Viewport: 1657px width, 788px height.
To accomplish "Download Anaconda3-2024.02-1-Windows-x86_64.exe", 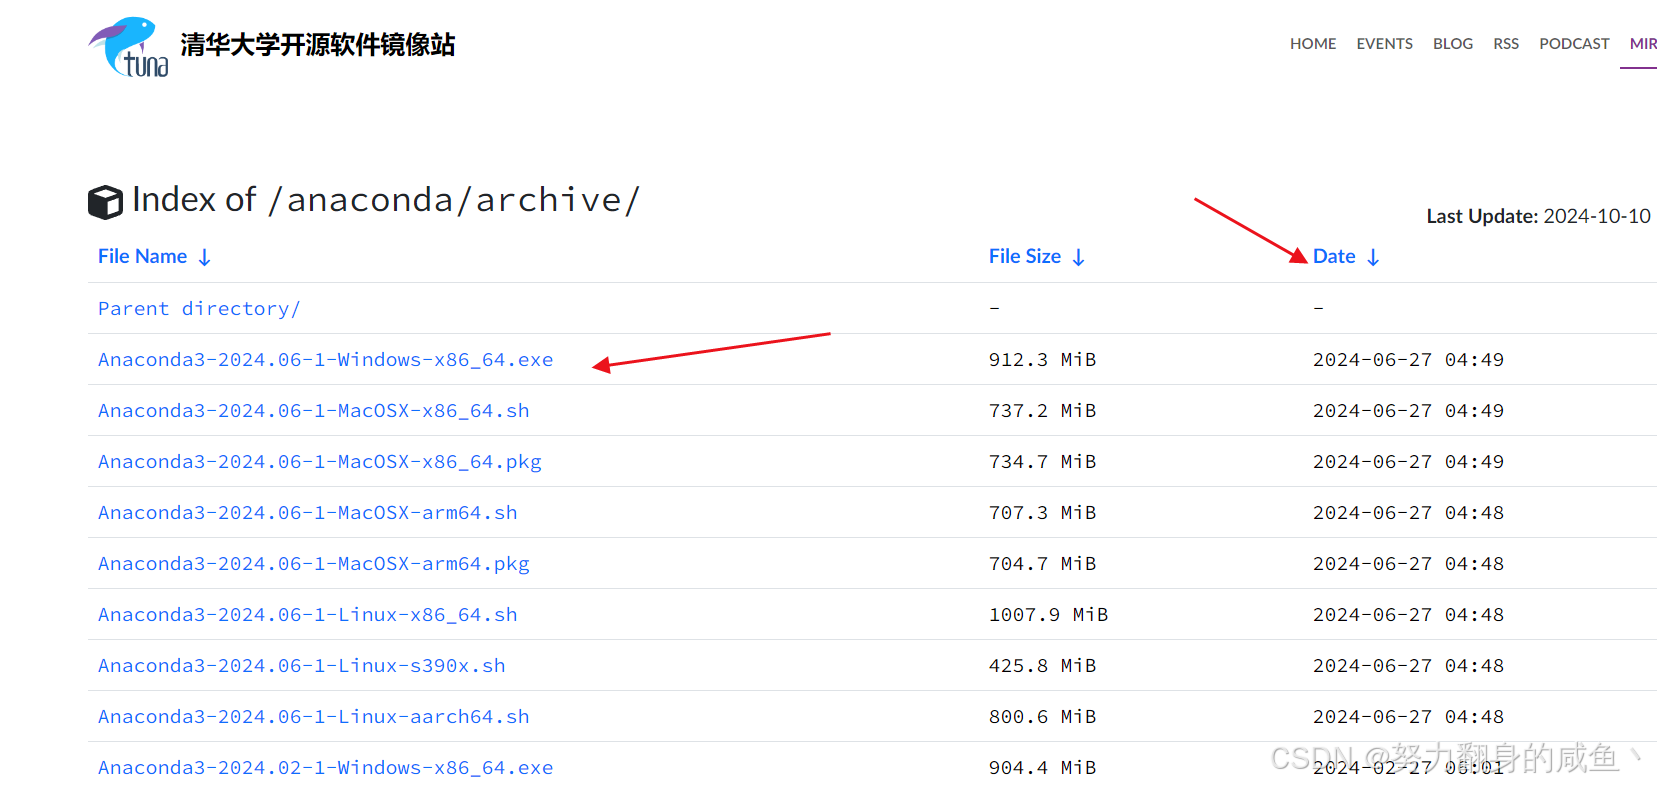I will click(325, 767).
